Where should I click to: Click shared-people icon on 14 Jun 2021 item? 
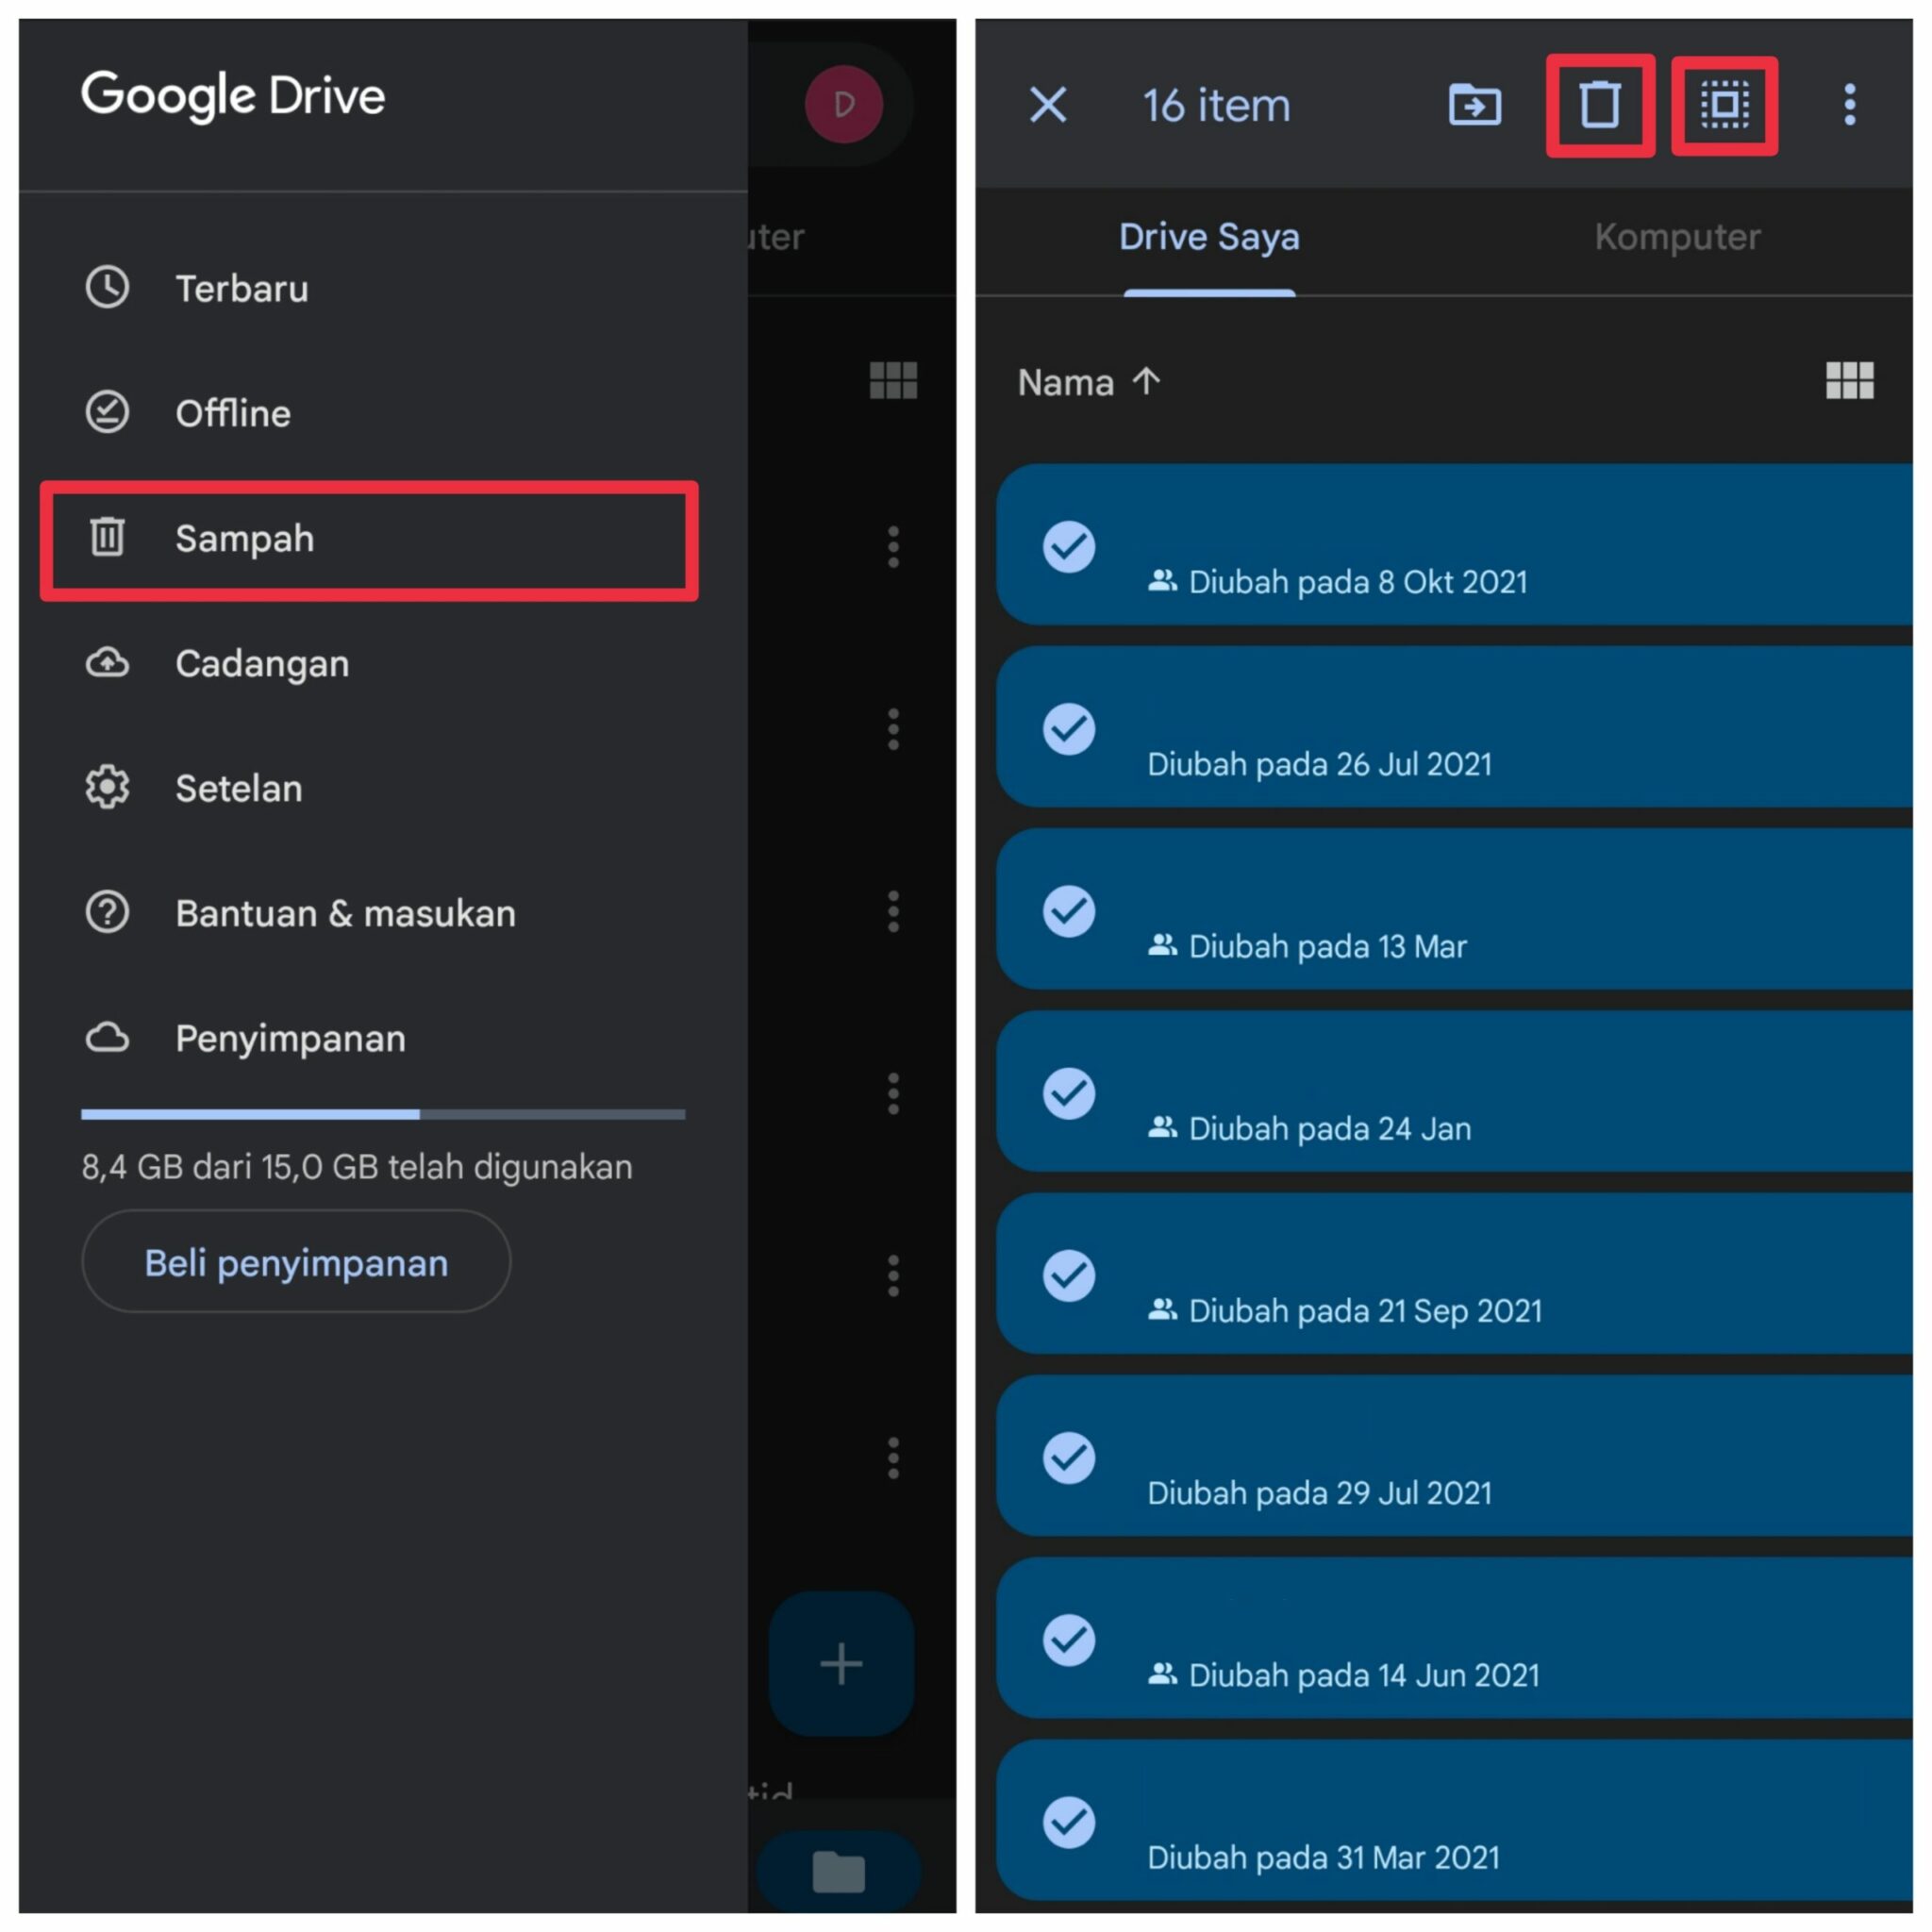[x=1162, y=1673]
